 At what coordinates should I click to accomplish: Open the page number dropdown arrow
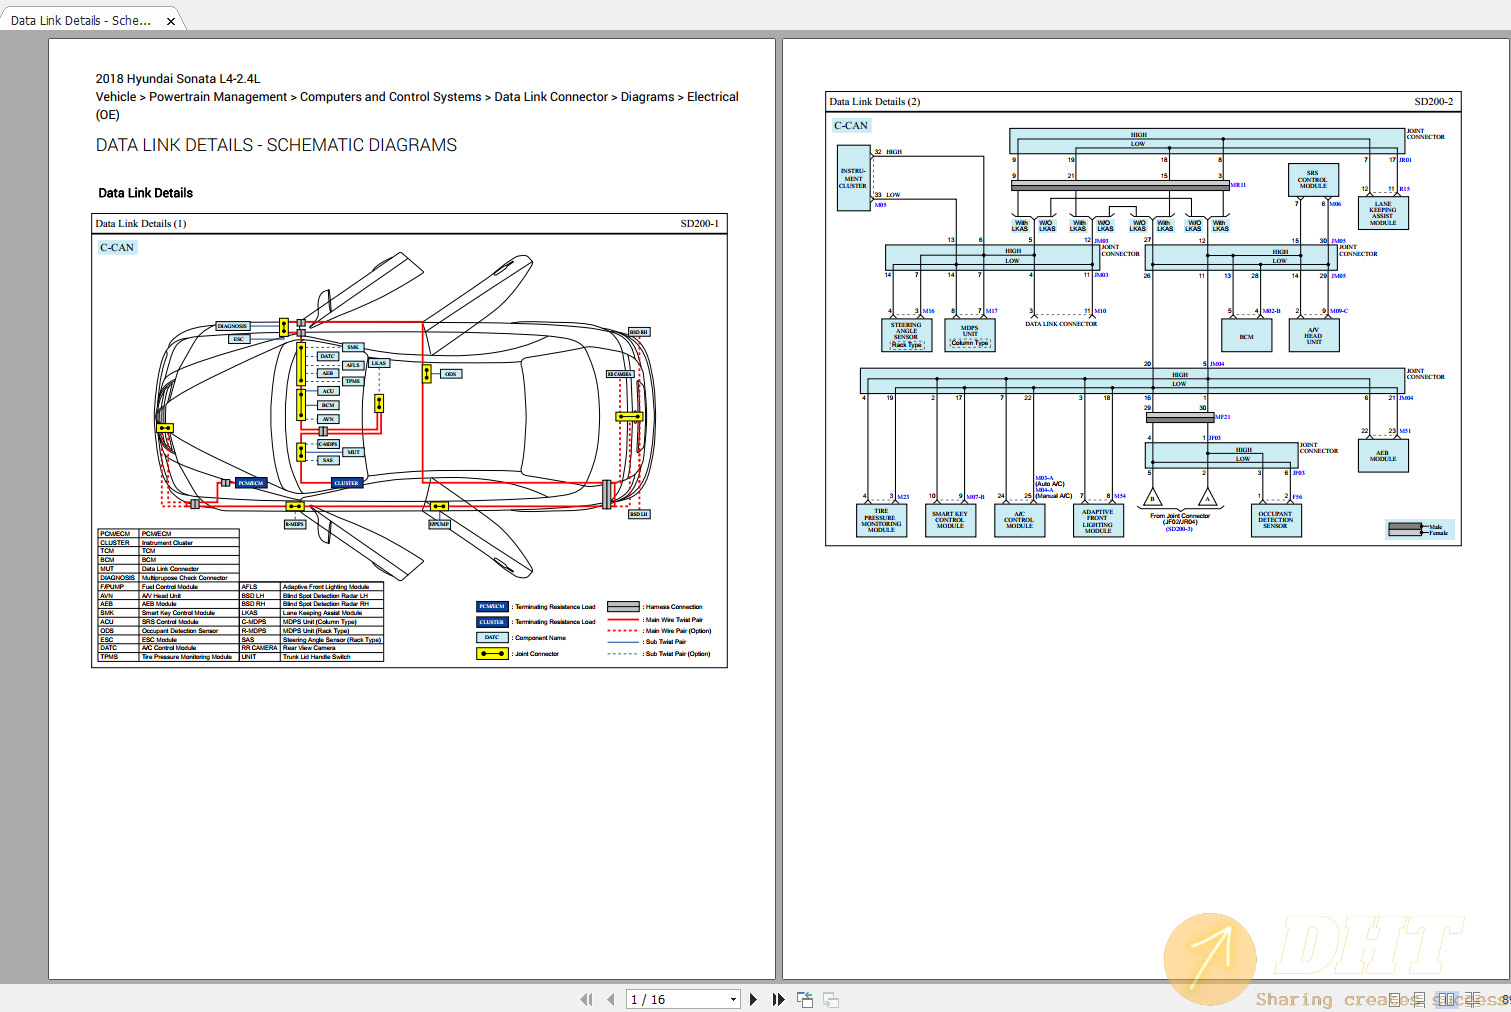click(733, 999)
